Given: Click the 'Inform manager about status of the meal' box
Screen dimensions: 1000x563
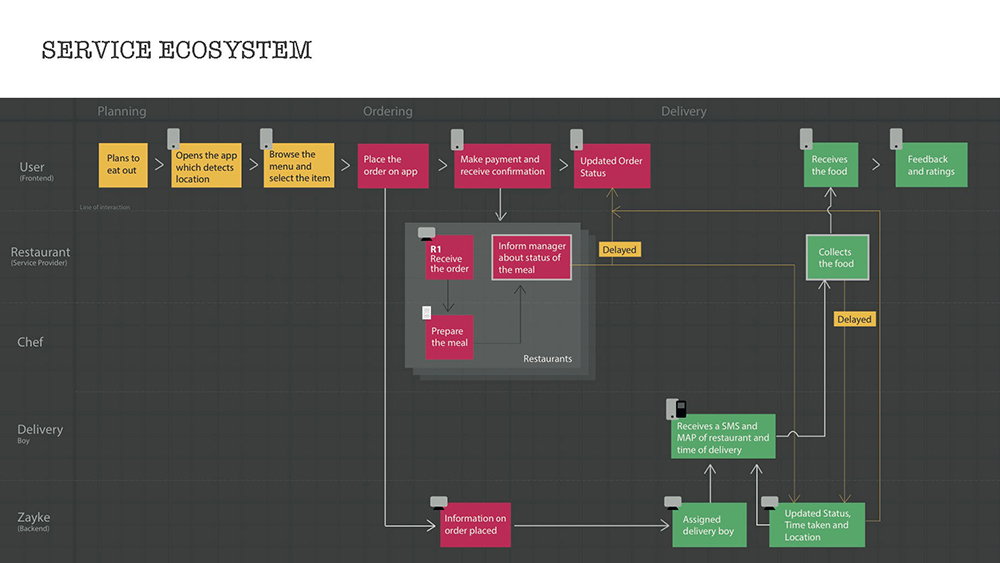Looking at the screenshot, I should [x=531, y=258].
